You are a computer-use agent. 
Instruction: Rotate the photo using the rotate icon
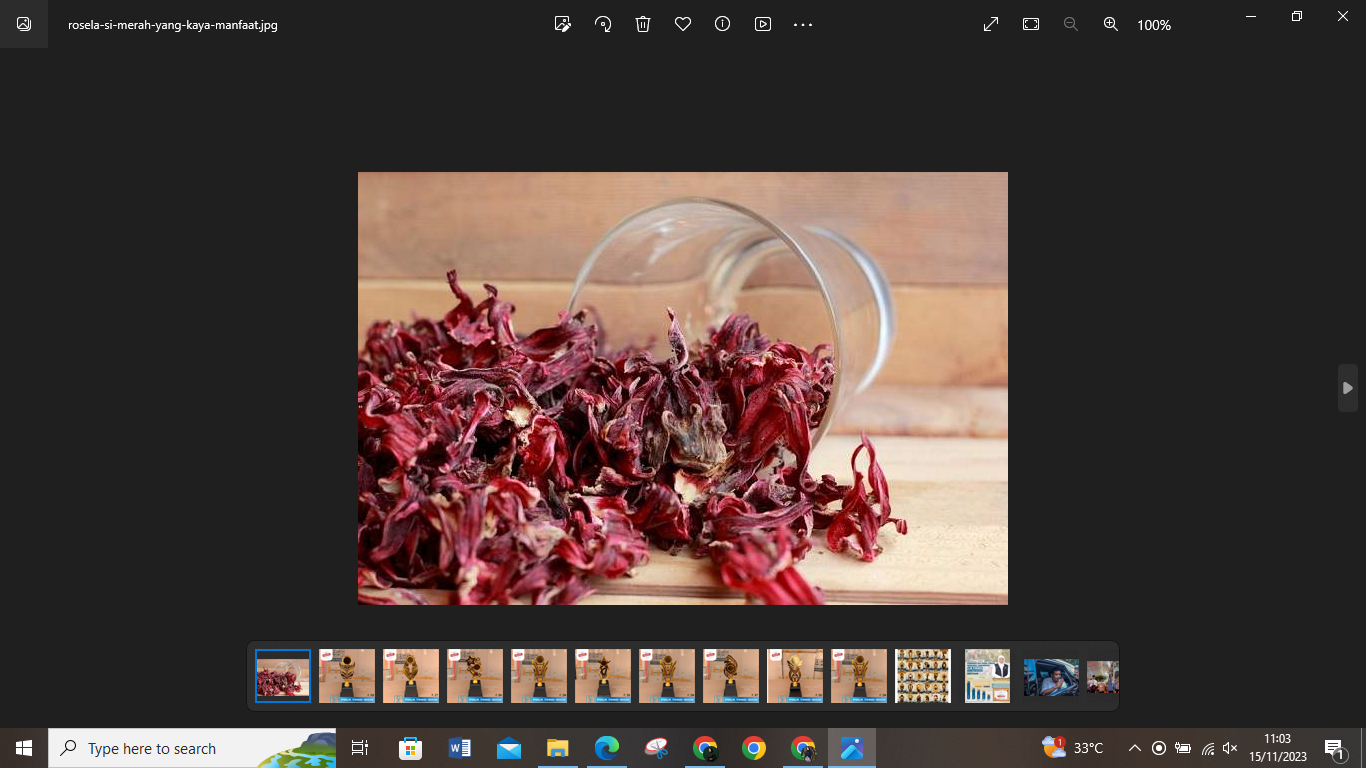tap(603, 24)
